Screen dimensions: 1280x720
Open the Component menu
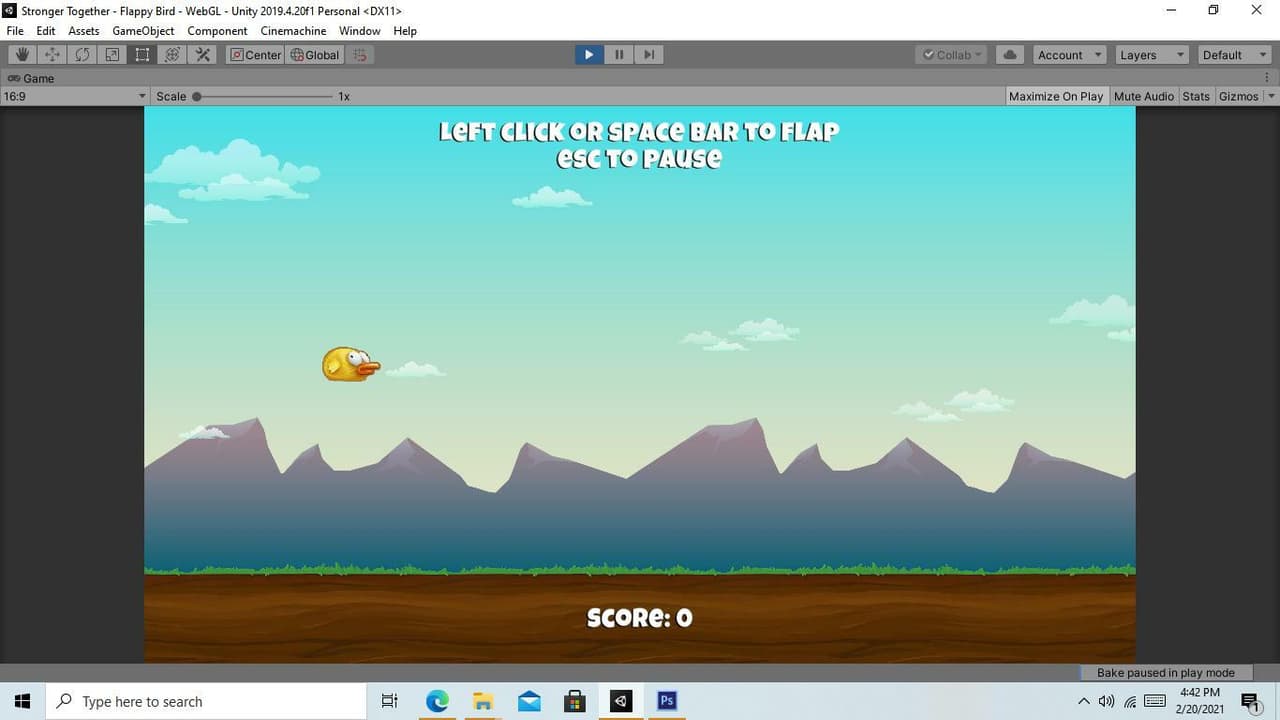coord(217,31)
